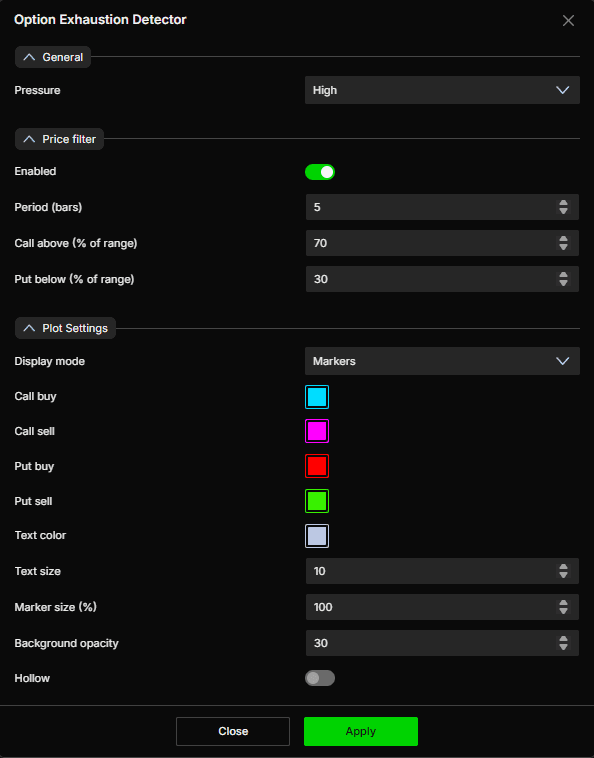Open the Text color swatch
This screenshot has height=758, width=594.
[317, 536]
